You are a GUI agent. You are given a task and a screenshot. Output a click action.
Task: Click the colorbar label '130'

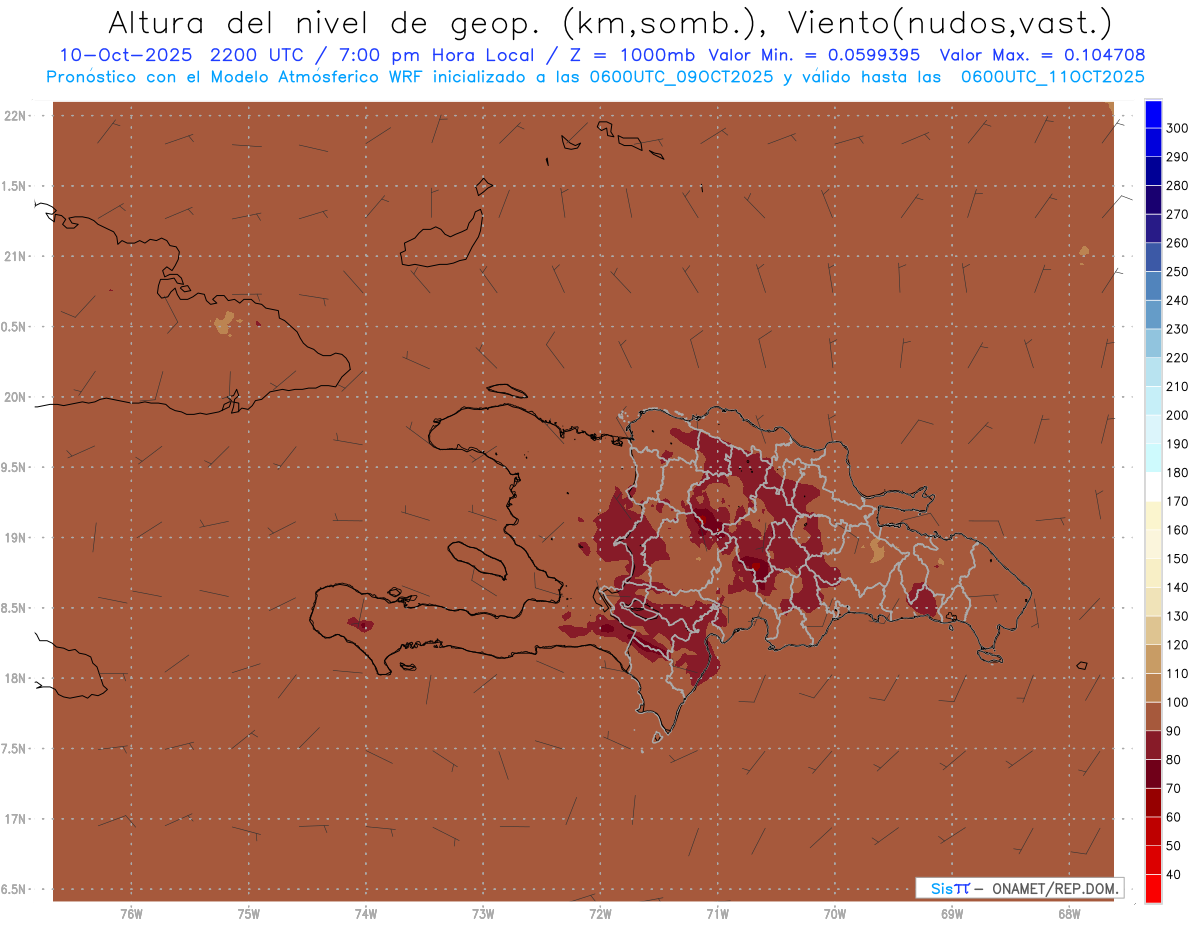tap(1177, 616)
